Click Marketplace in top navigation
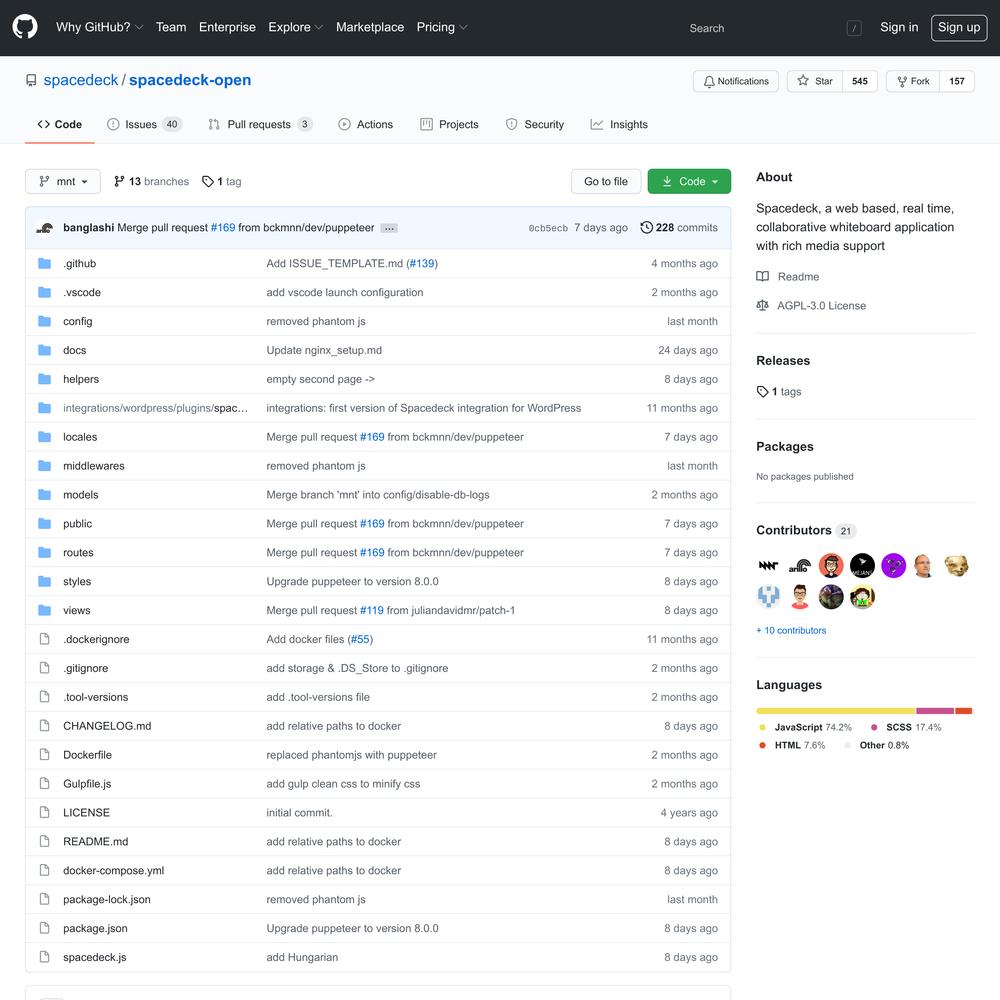The image size is (1000, 1000). click(x=370, y=27)
